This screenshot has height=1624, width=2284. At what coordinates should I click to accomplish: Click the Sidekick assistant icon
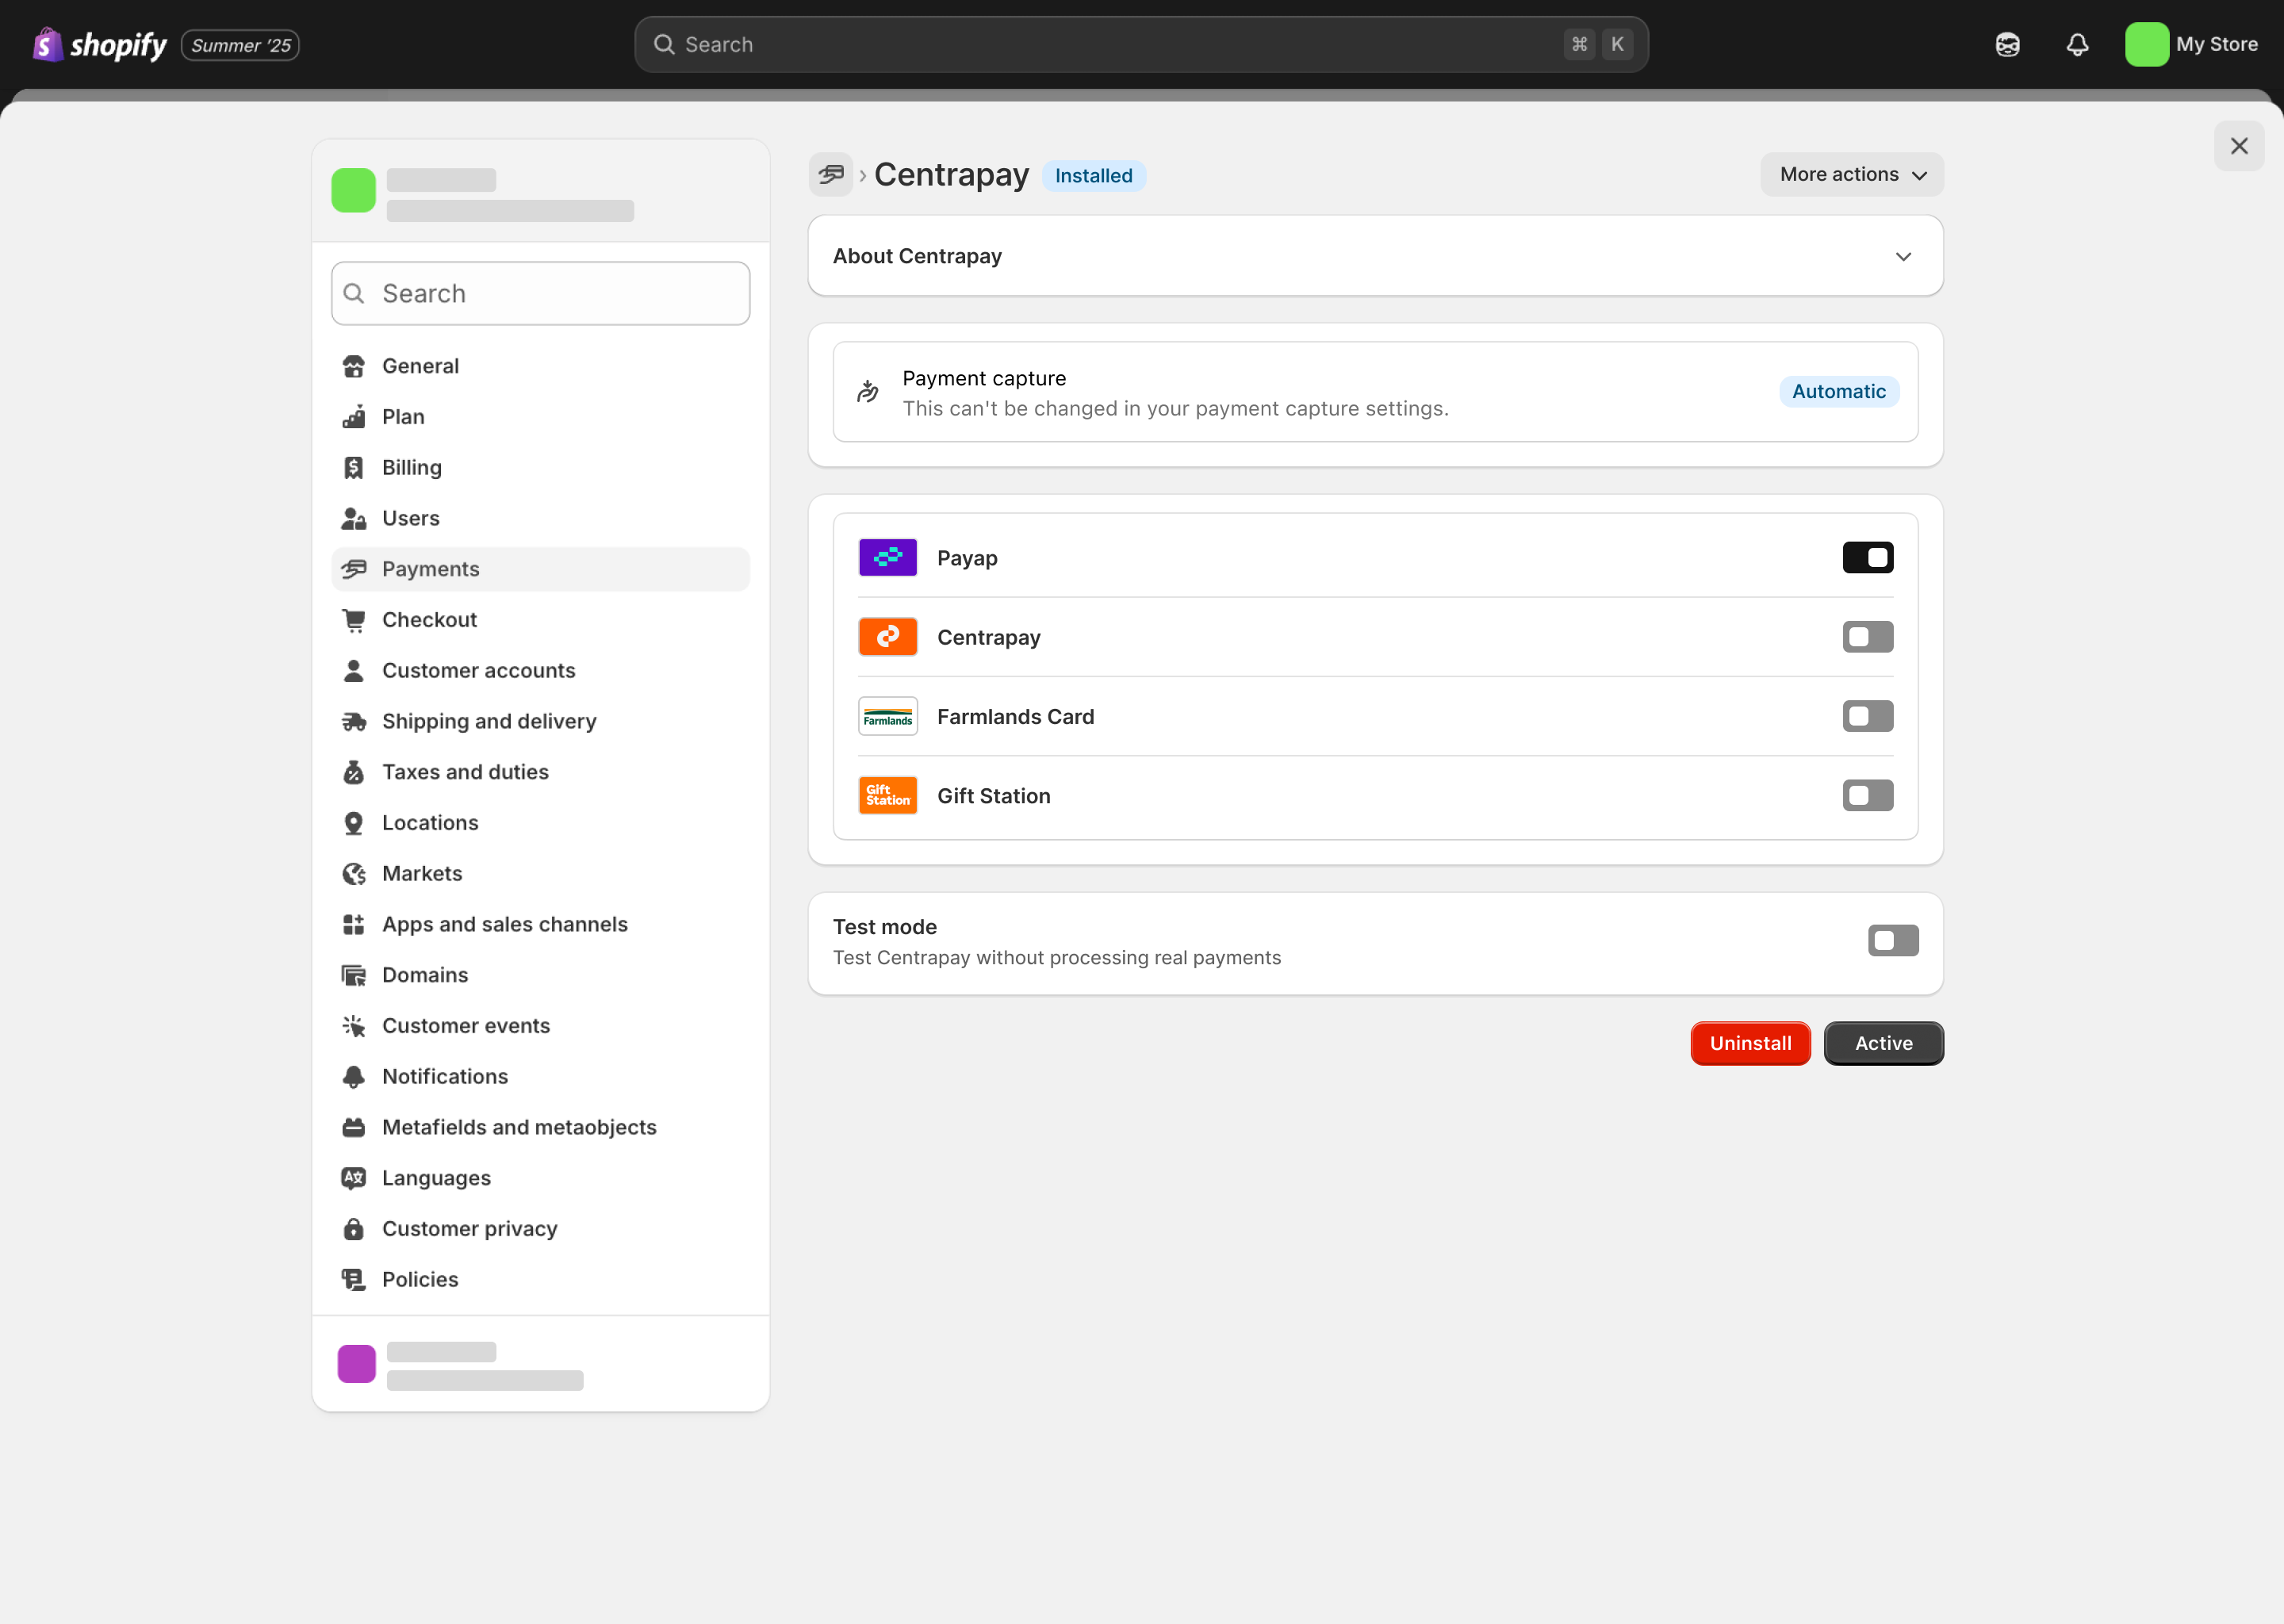pos(2007,44)
